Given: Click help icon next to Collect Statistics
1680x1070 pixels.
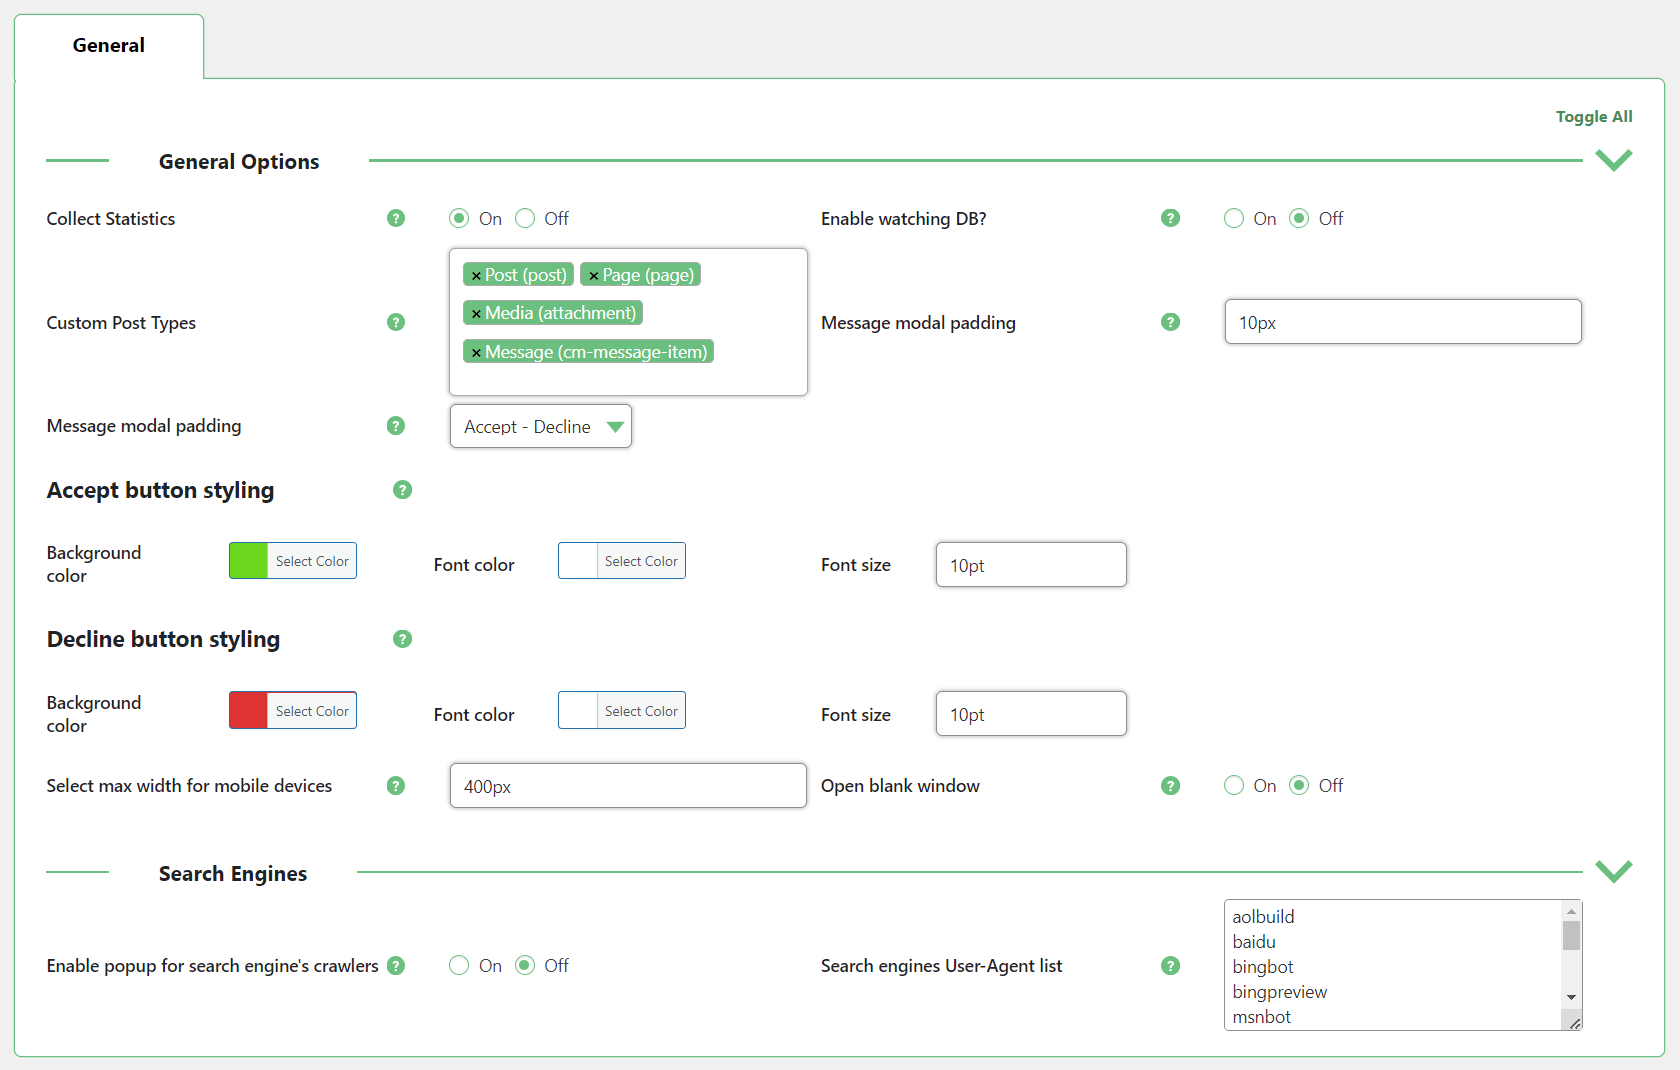Looking at the screenshot, I should 396,218.
